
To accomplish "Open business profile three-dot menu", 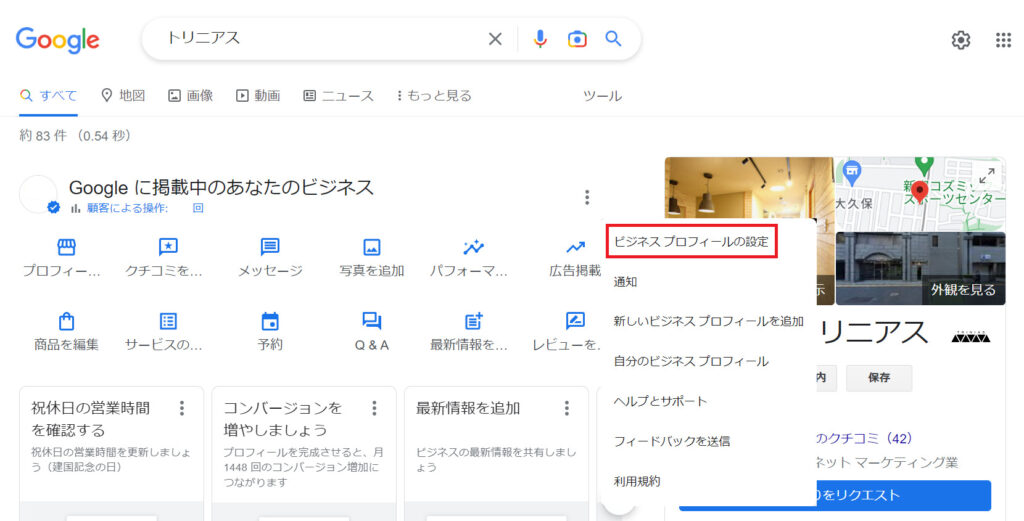I will click(x=587, y=197).
